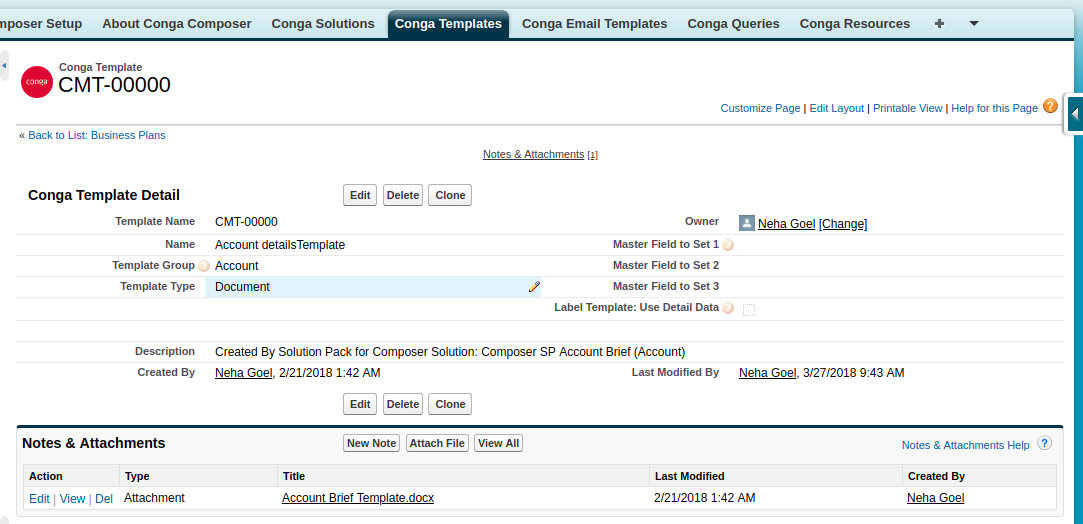The image size is (1083, 524).
Task: Toggle Label Template Use Detail Data checkbox
Action: click(x=749, y=310)
